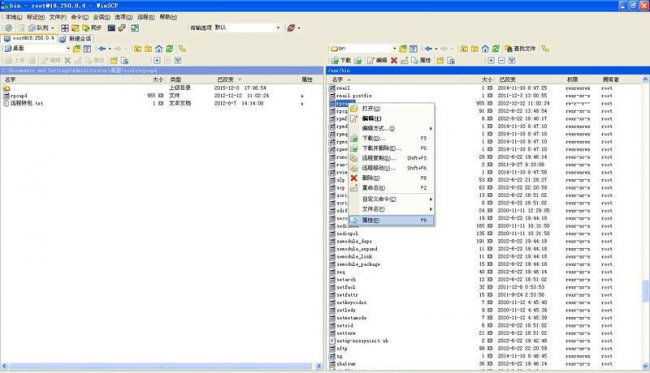650x373 pixels.
Task: Select rmail.postfix in the remote list
Action: pos(351,96)
